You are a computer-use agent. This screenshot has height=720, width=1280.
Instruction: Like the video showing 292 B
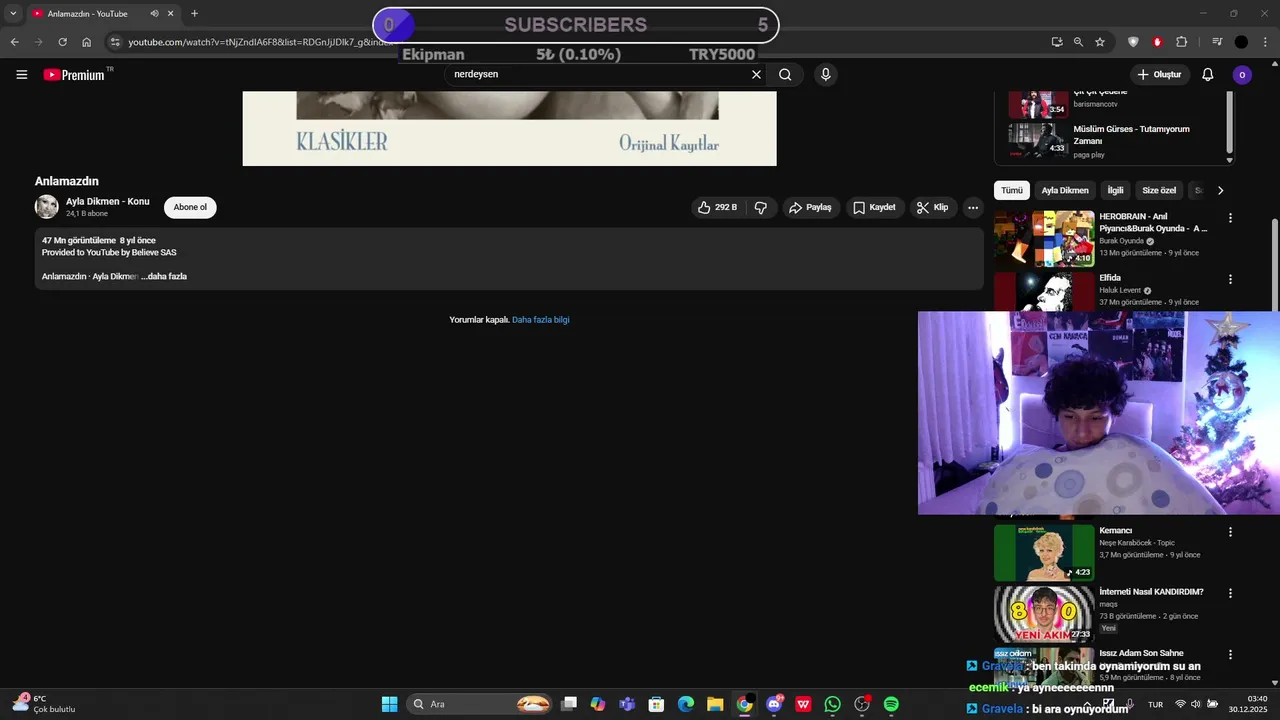pyautogui.click(x=717, y=207)
